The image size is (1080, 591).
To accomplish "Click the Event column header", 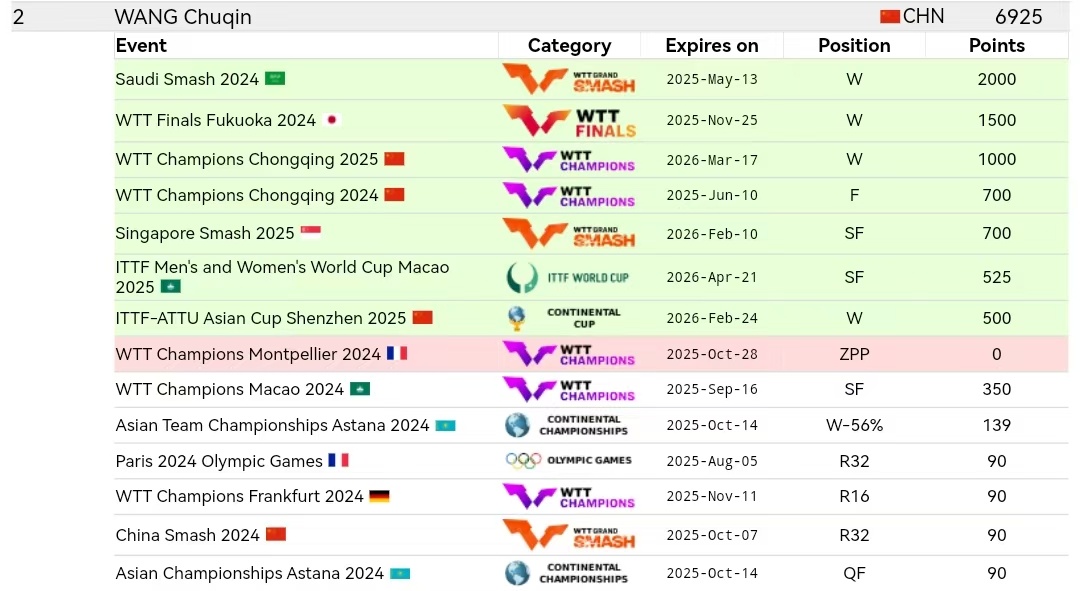I will click(x=141, y=45).
